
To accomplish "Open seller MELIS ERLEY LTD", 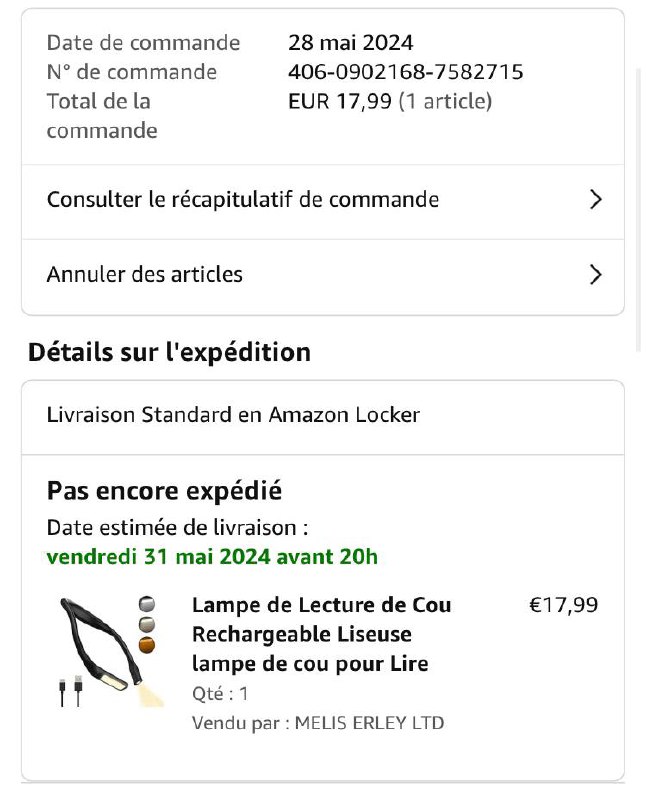I will tap(369, 723).
